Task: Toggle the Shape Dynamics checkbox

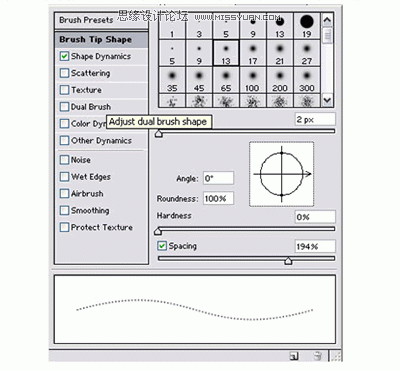Action: [64, 56]
